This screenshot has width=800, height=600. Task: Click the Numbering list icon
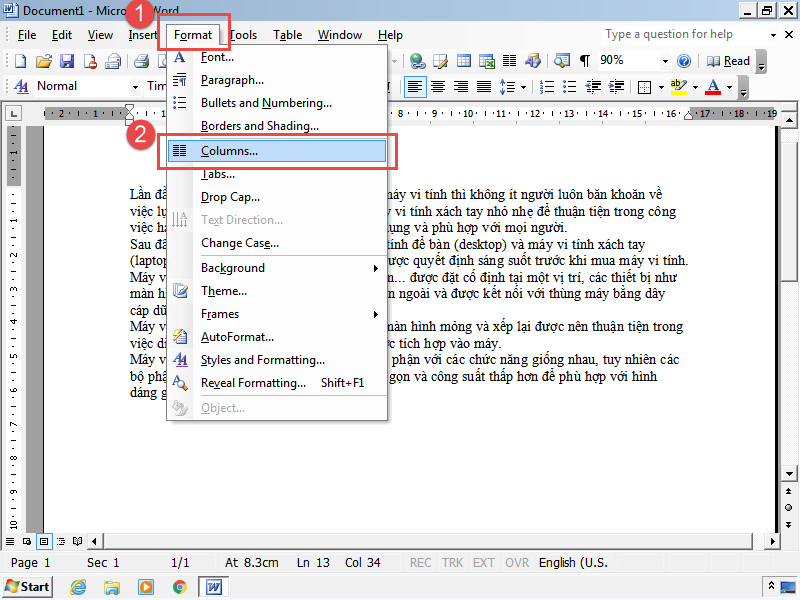coord(547,87)
